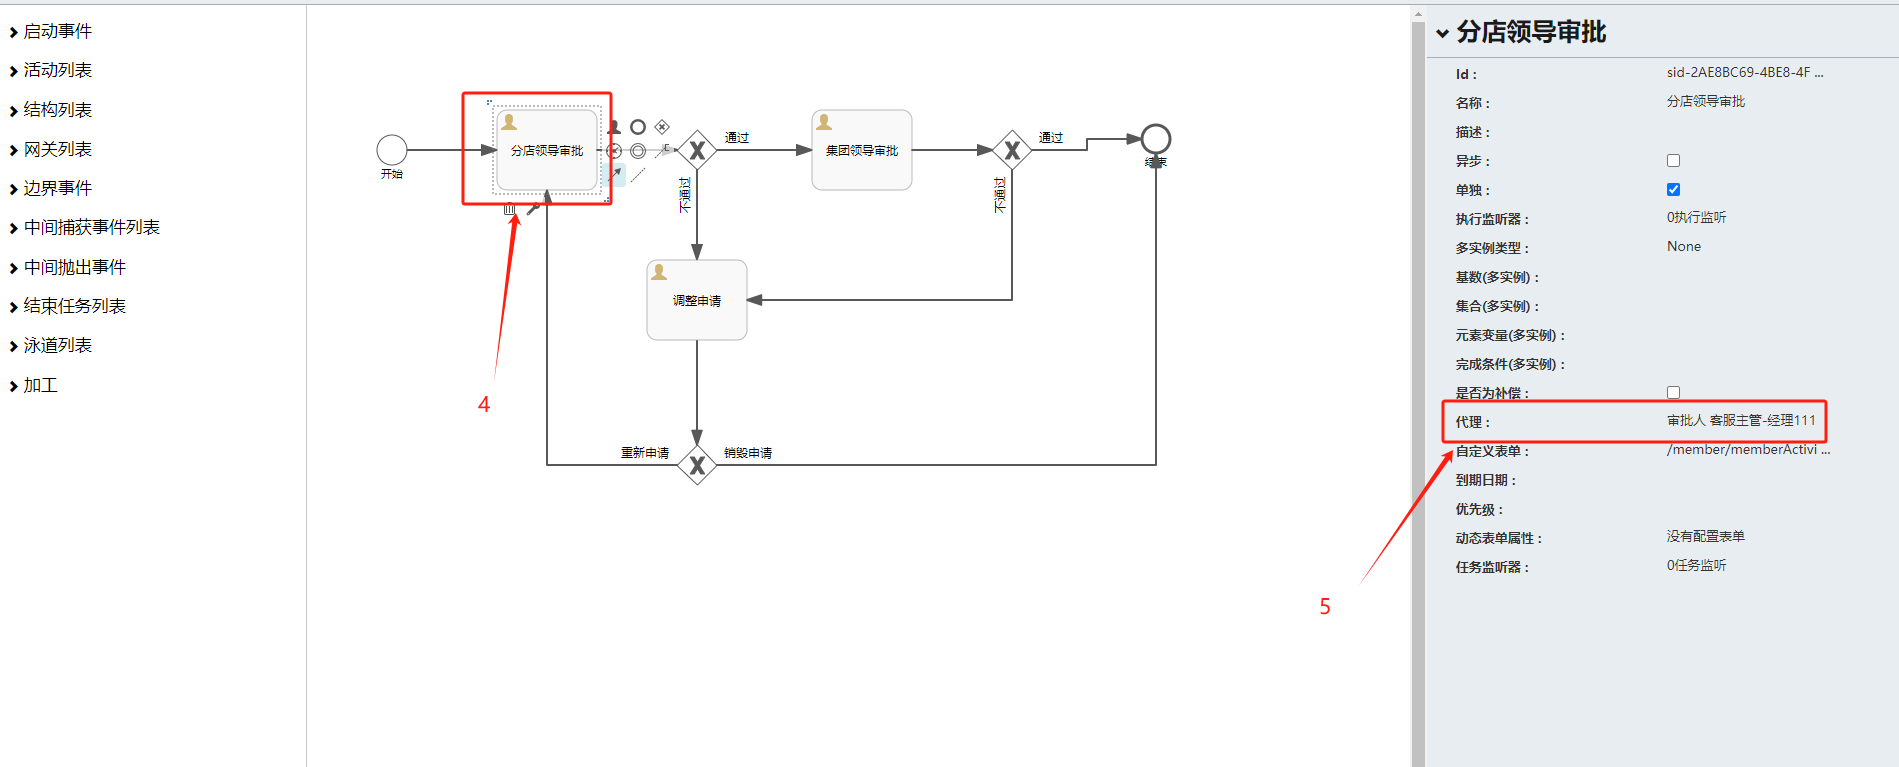The height and width of the screenshot is (767, 1899).
Task: Click the trash delete icon below selected task
Action: coord(509,210)
